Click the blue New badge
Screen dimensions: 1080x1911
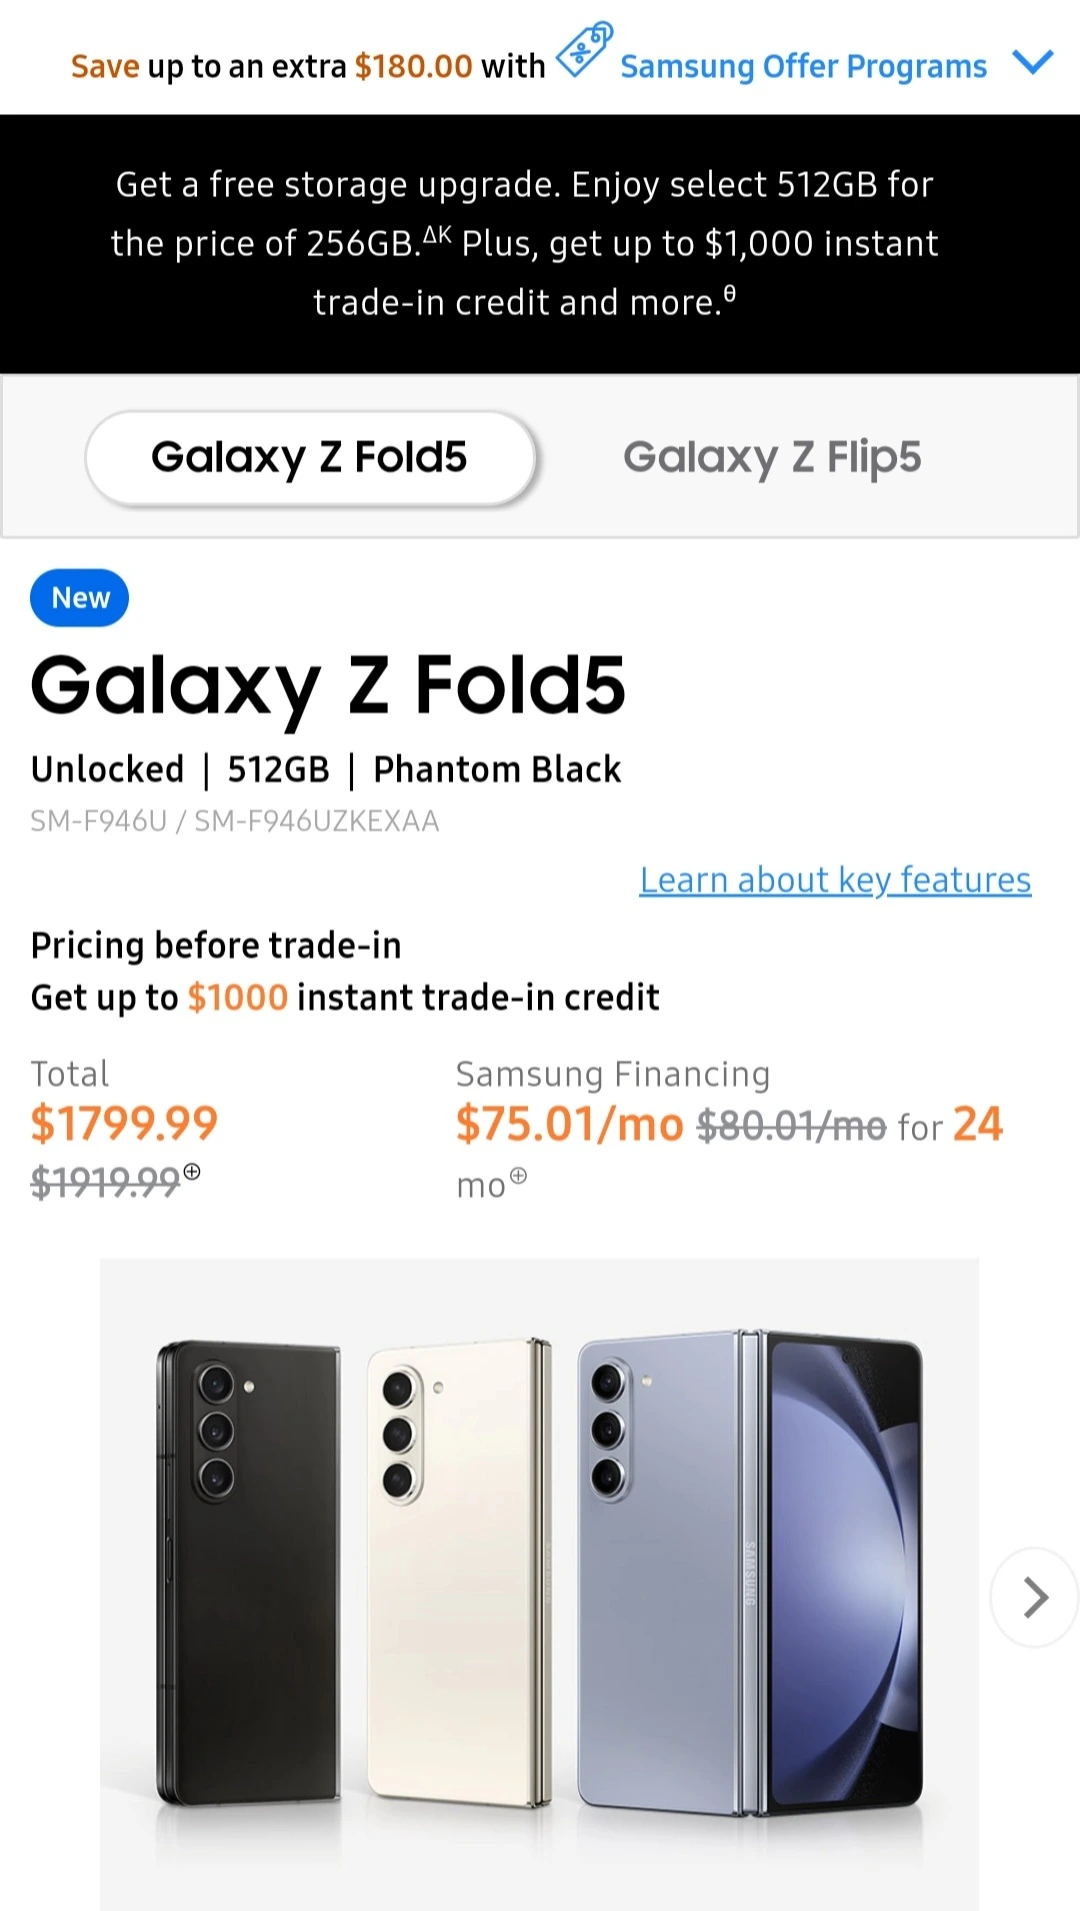tap(80, 598)
